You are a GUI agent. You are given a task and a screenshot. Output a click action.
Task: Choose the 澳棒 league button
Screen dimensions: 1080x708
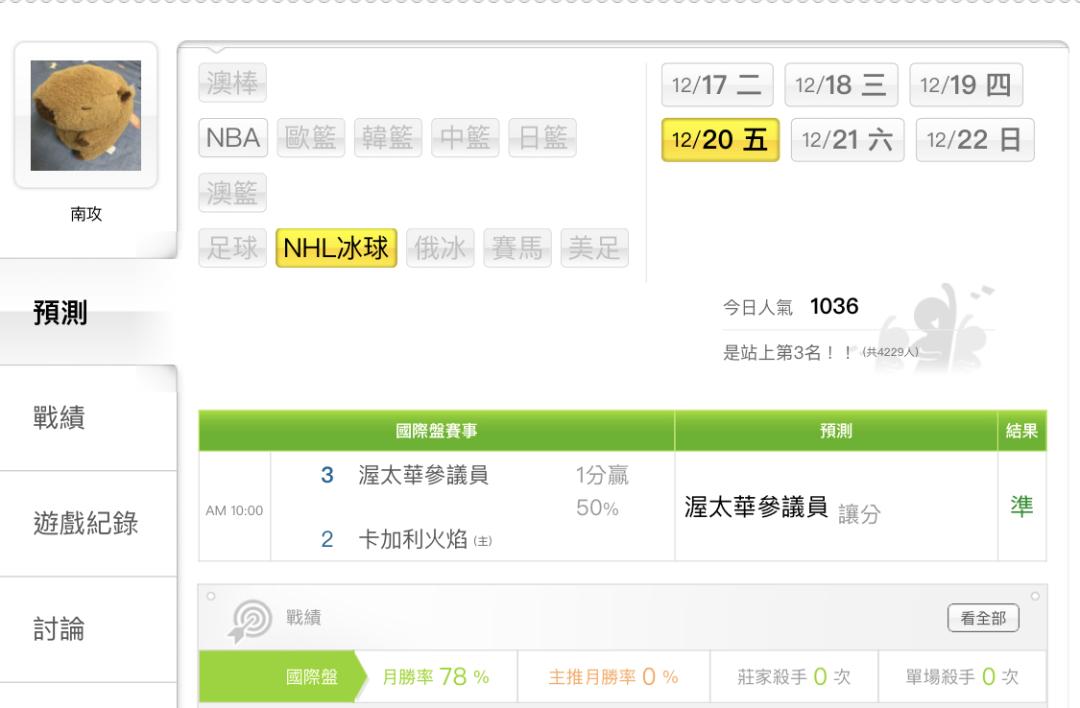click(233, 85)
